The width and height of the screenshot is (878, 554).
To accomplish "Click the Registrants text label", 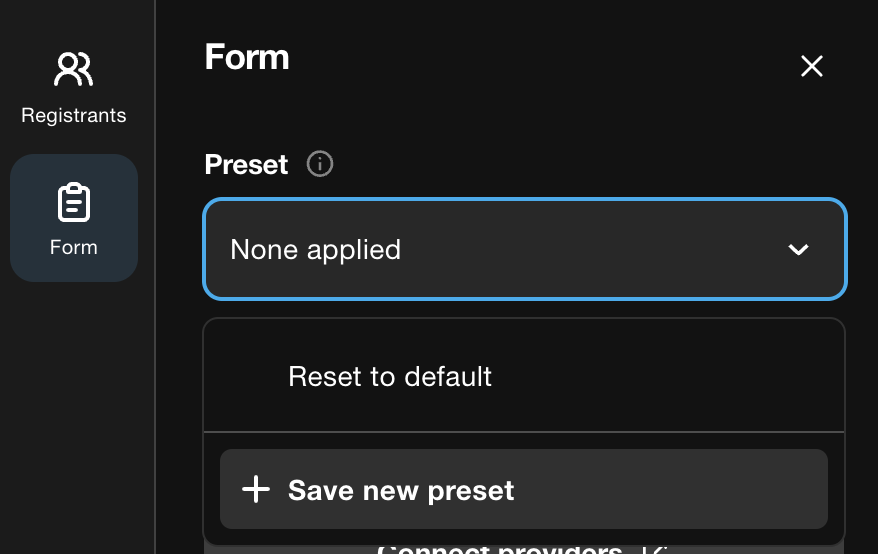I will pos(73,115).
